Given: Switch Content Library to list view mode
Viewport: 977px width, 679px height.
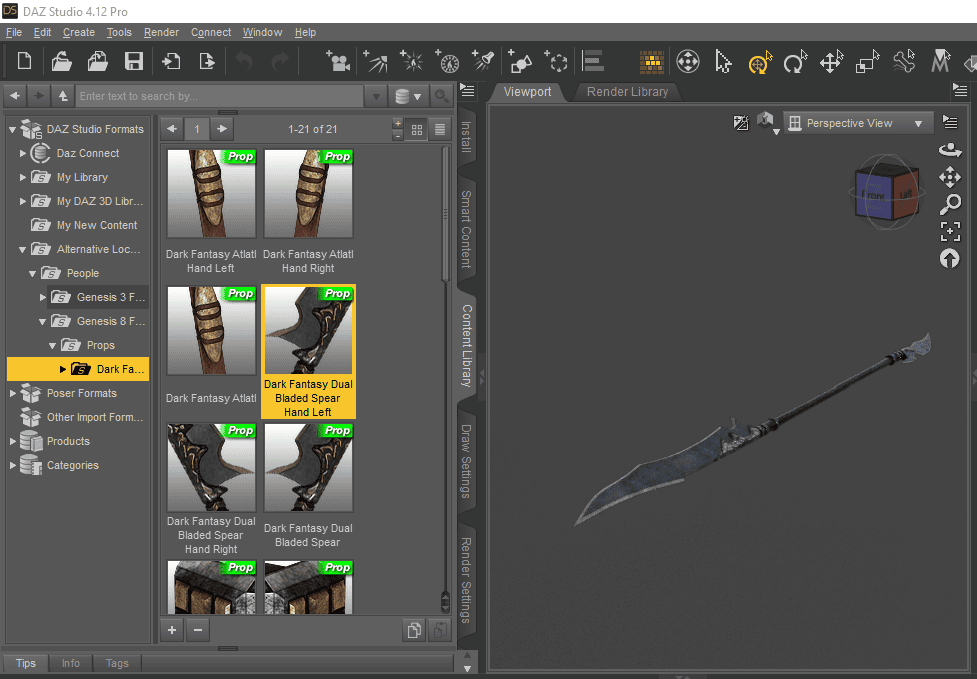Looking at the screenshot, I should (438, 129).
